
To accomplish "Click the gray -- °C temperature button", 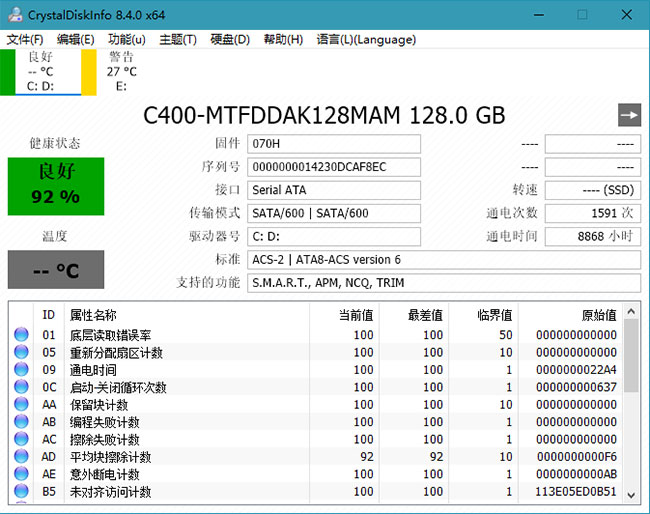I will 56,269.
